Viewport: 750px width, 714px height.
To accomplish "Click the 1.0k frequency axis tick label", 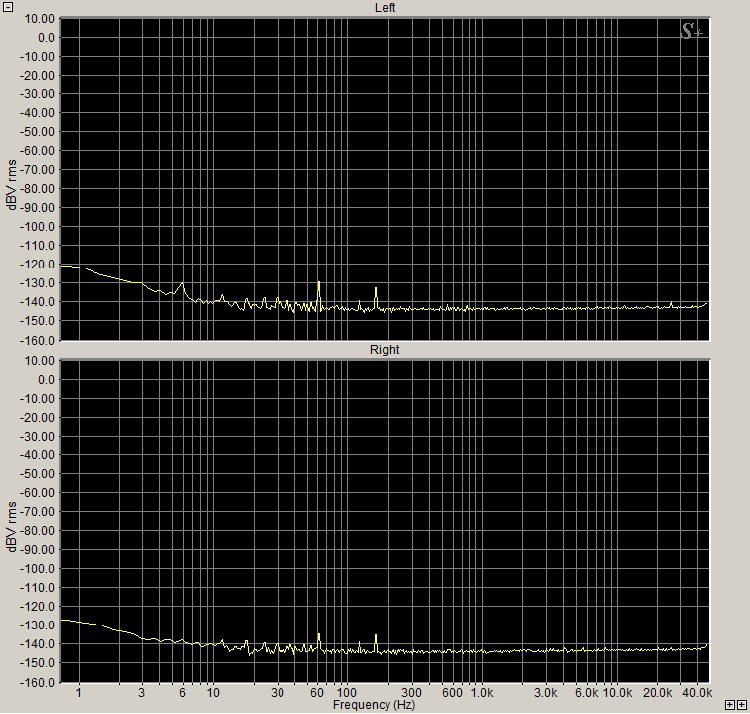I will pos(482,692).
